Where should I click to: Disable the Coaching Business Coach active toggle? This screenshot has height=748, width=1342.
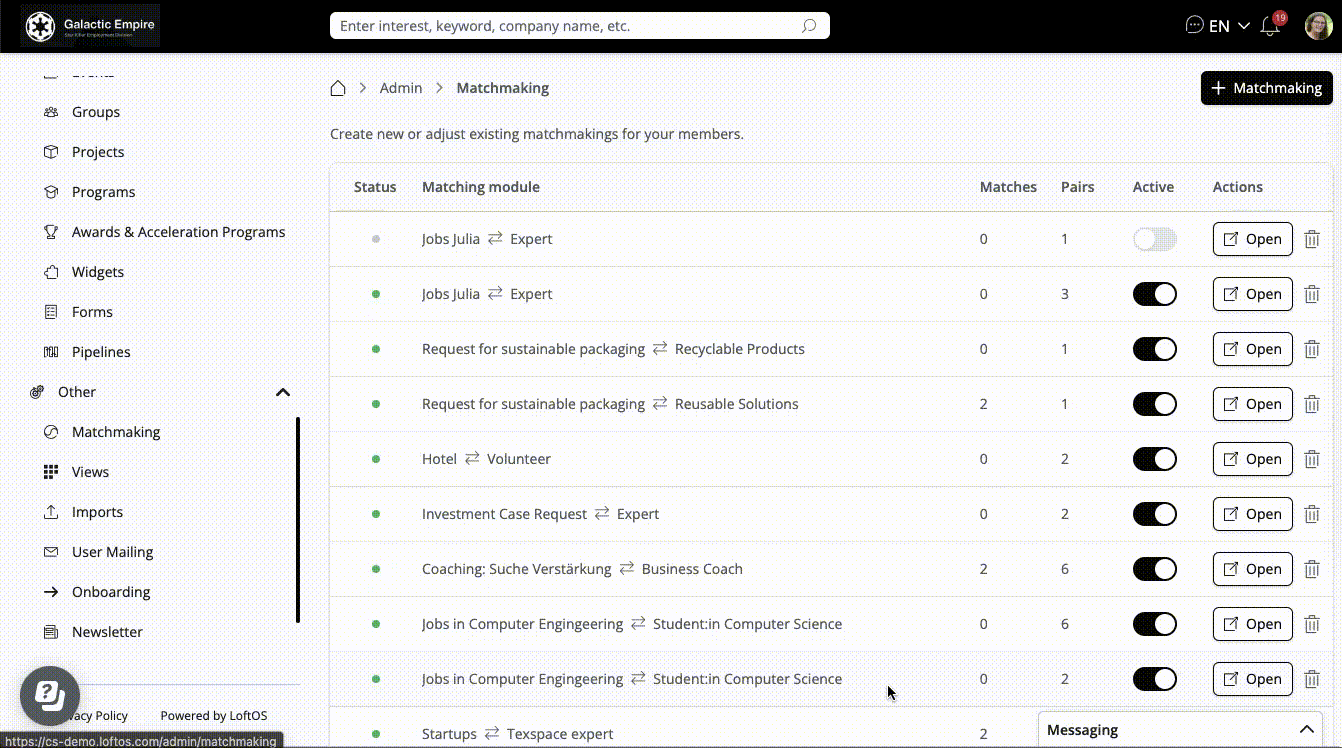click(x=1154, y=569)
